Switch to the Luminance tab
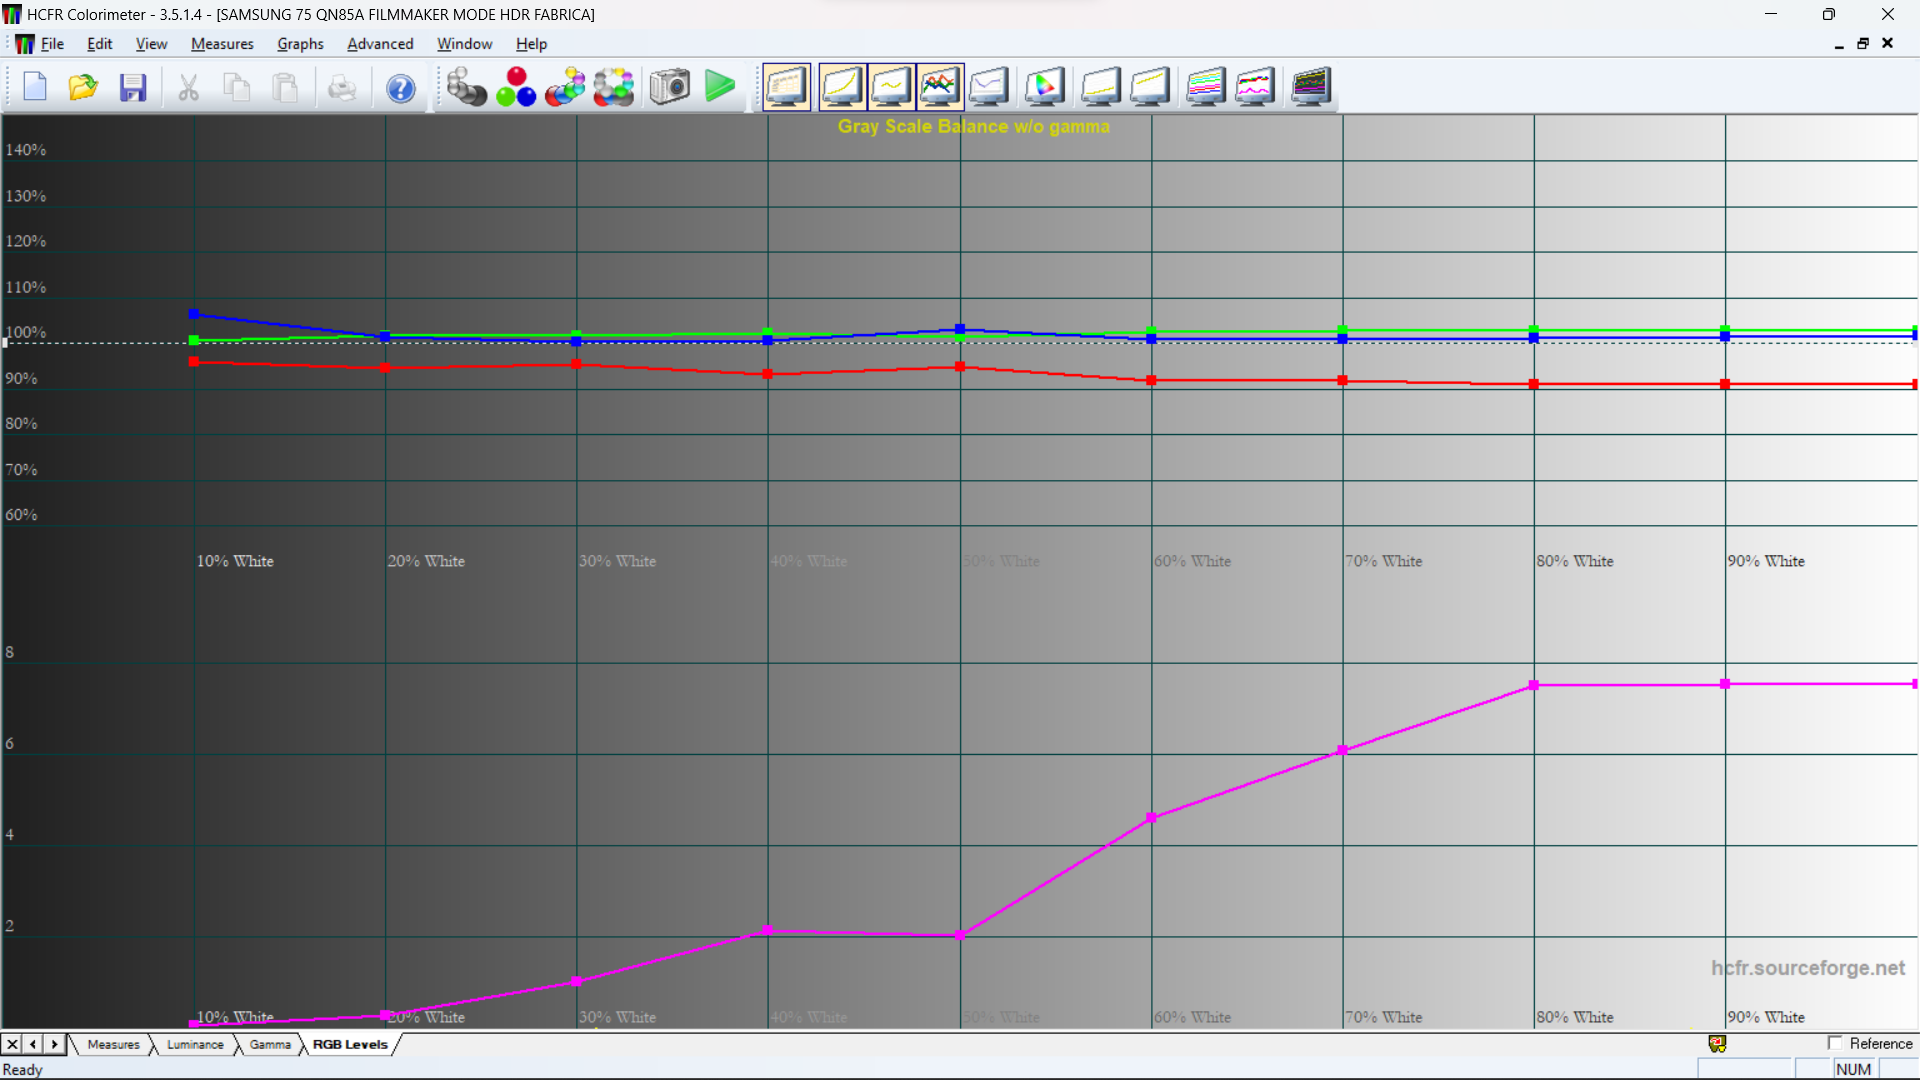Screen dimensions: 1920x1080 tap(195, 1044)
